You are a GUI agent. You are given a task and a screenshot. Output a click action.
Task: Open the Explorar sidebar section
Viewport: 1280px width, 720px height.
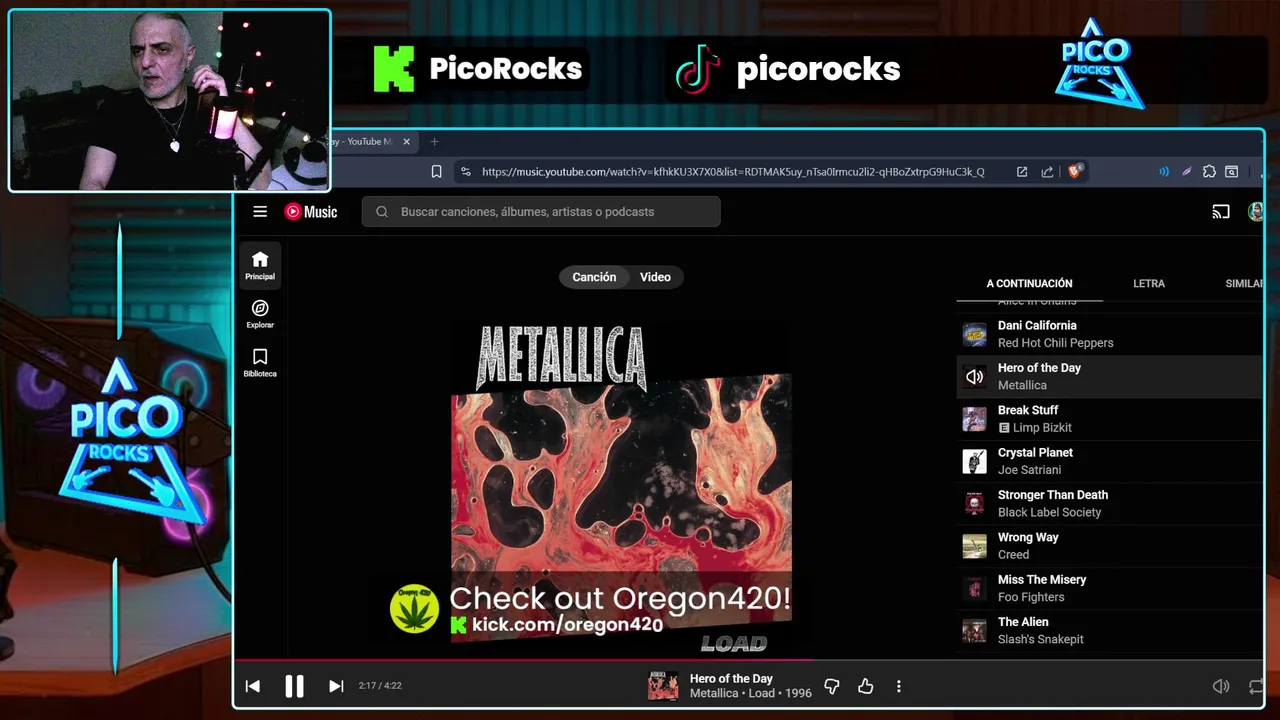(260, 314)
